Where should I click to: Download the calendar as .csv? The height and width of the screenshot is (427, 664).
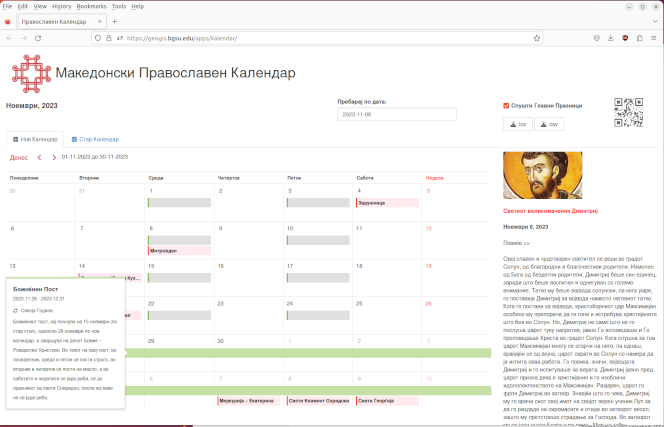tap(549, 124)
